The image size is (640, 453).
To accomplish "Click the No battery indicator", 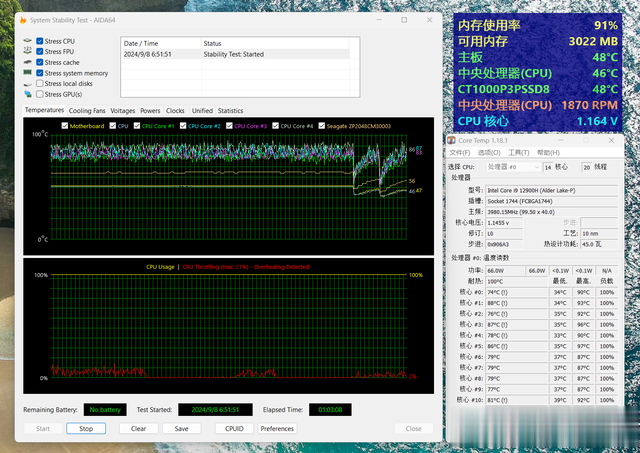I will [105, 410].
